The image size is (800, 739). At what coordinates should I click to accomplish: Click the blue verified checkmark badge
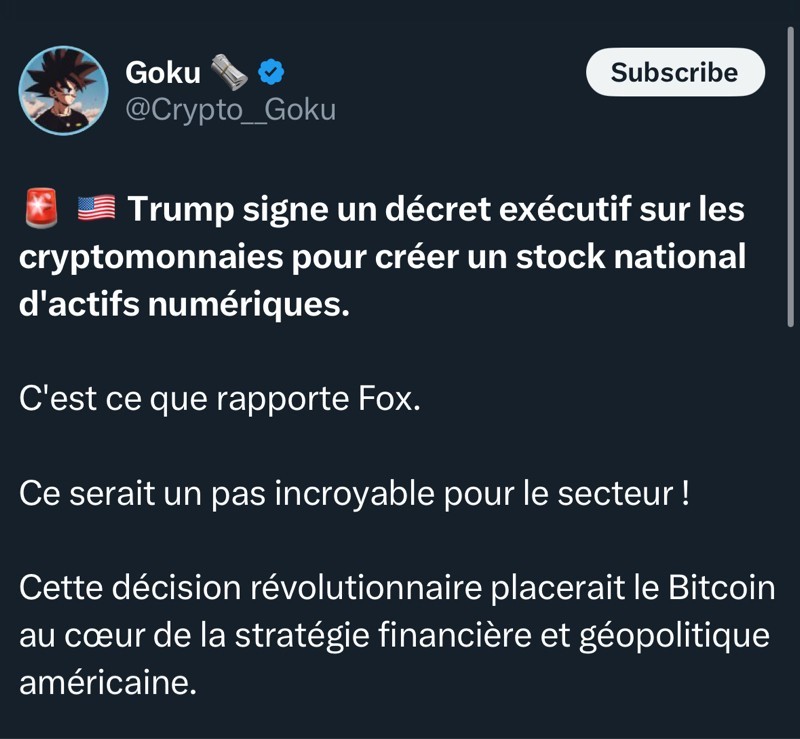[271, 71]
